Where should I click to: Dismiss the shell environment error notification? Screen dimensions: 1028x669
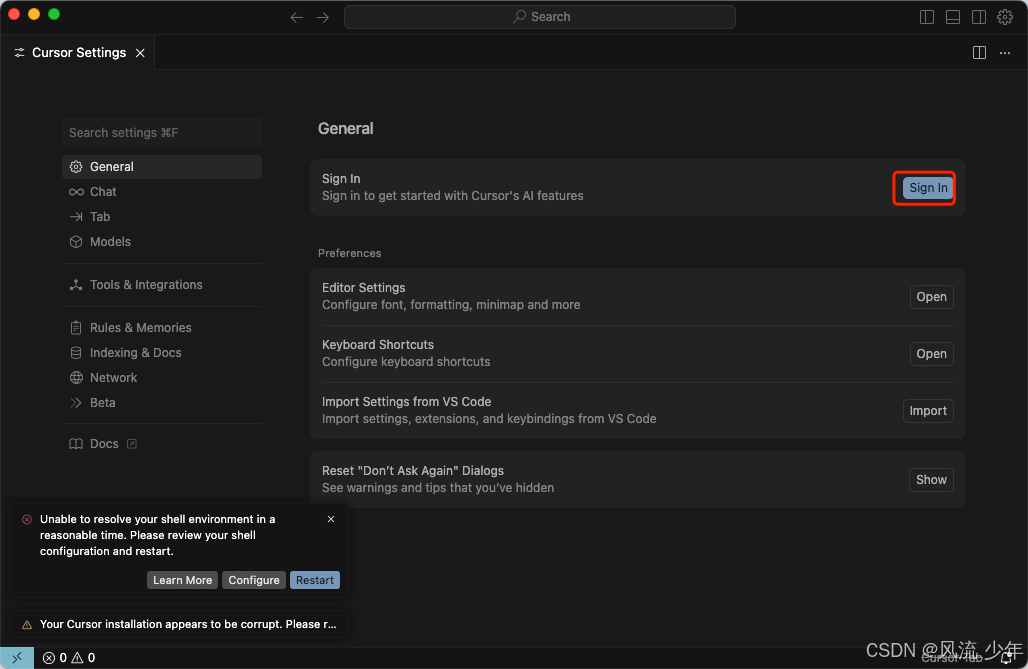(331, 519)
